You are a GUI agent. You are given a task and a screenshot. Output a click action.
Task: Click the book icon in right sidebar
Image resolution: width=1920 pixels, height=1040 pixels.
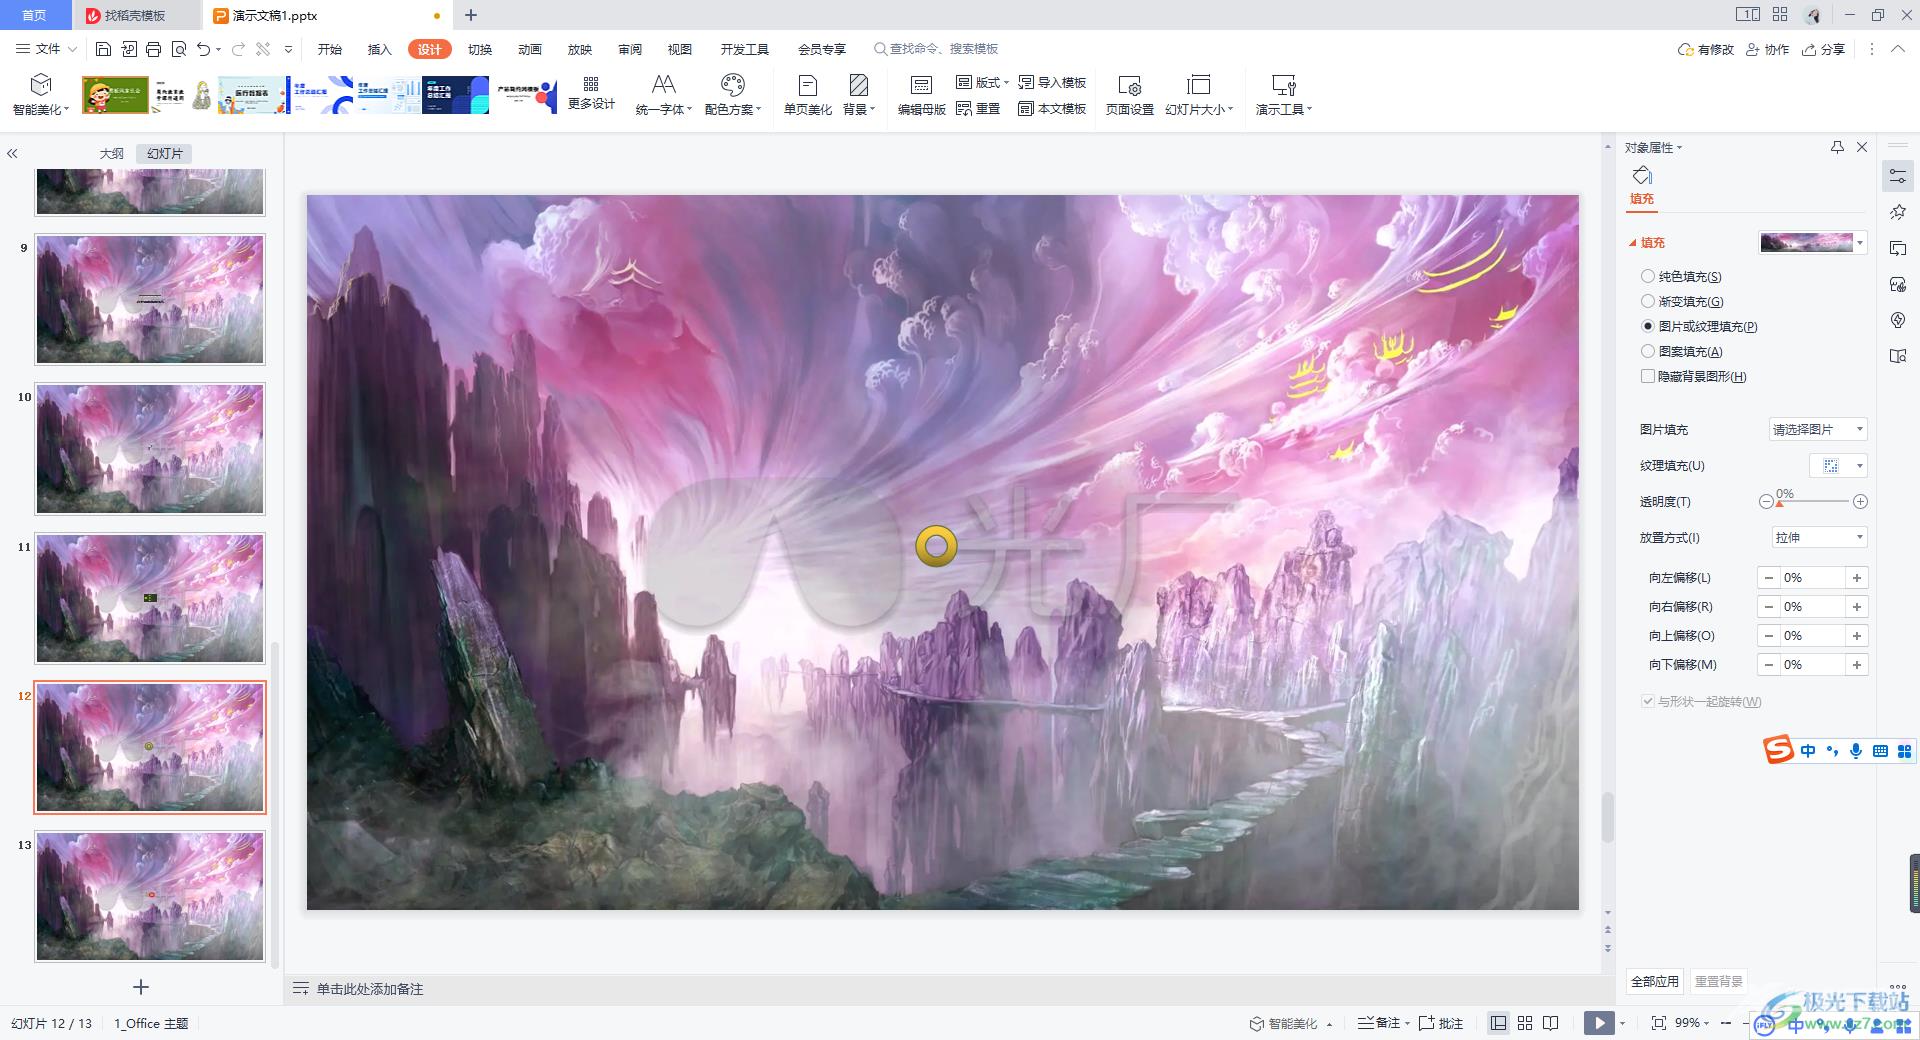(1898, 356)
